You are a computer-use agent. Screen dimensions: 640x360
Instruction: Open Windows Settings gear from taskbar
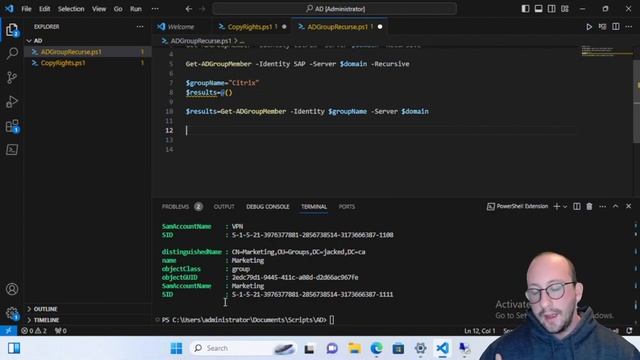pyautogui.click(x=420, y=348)
